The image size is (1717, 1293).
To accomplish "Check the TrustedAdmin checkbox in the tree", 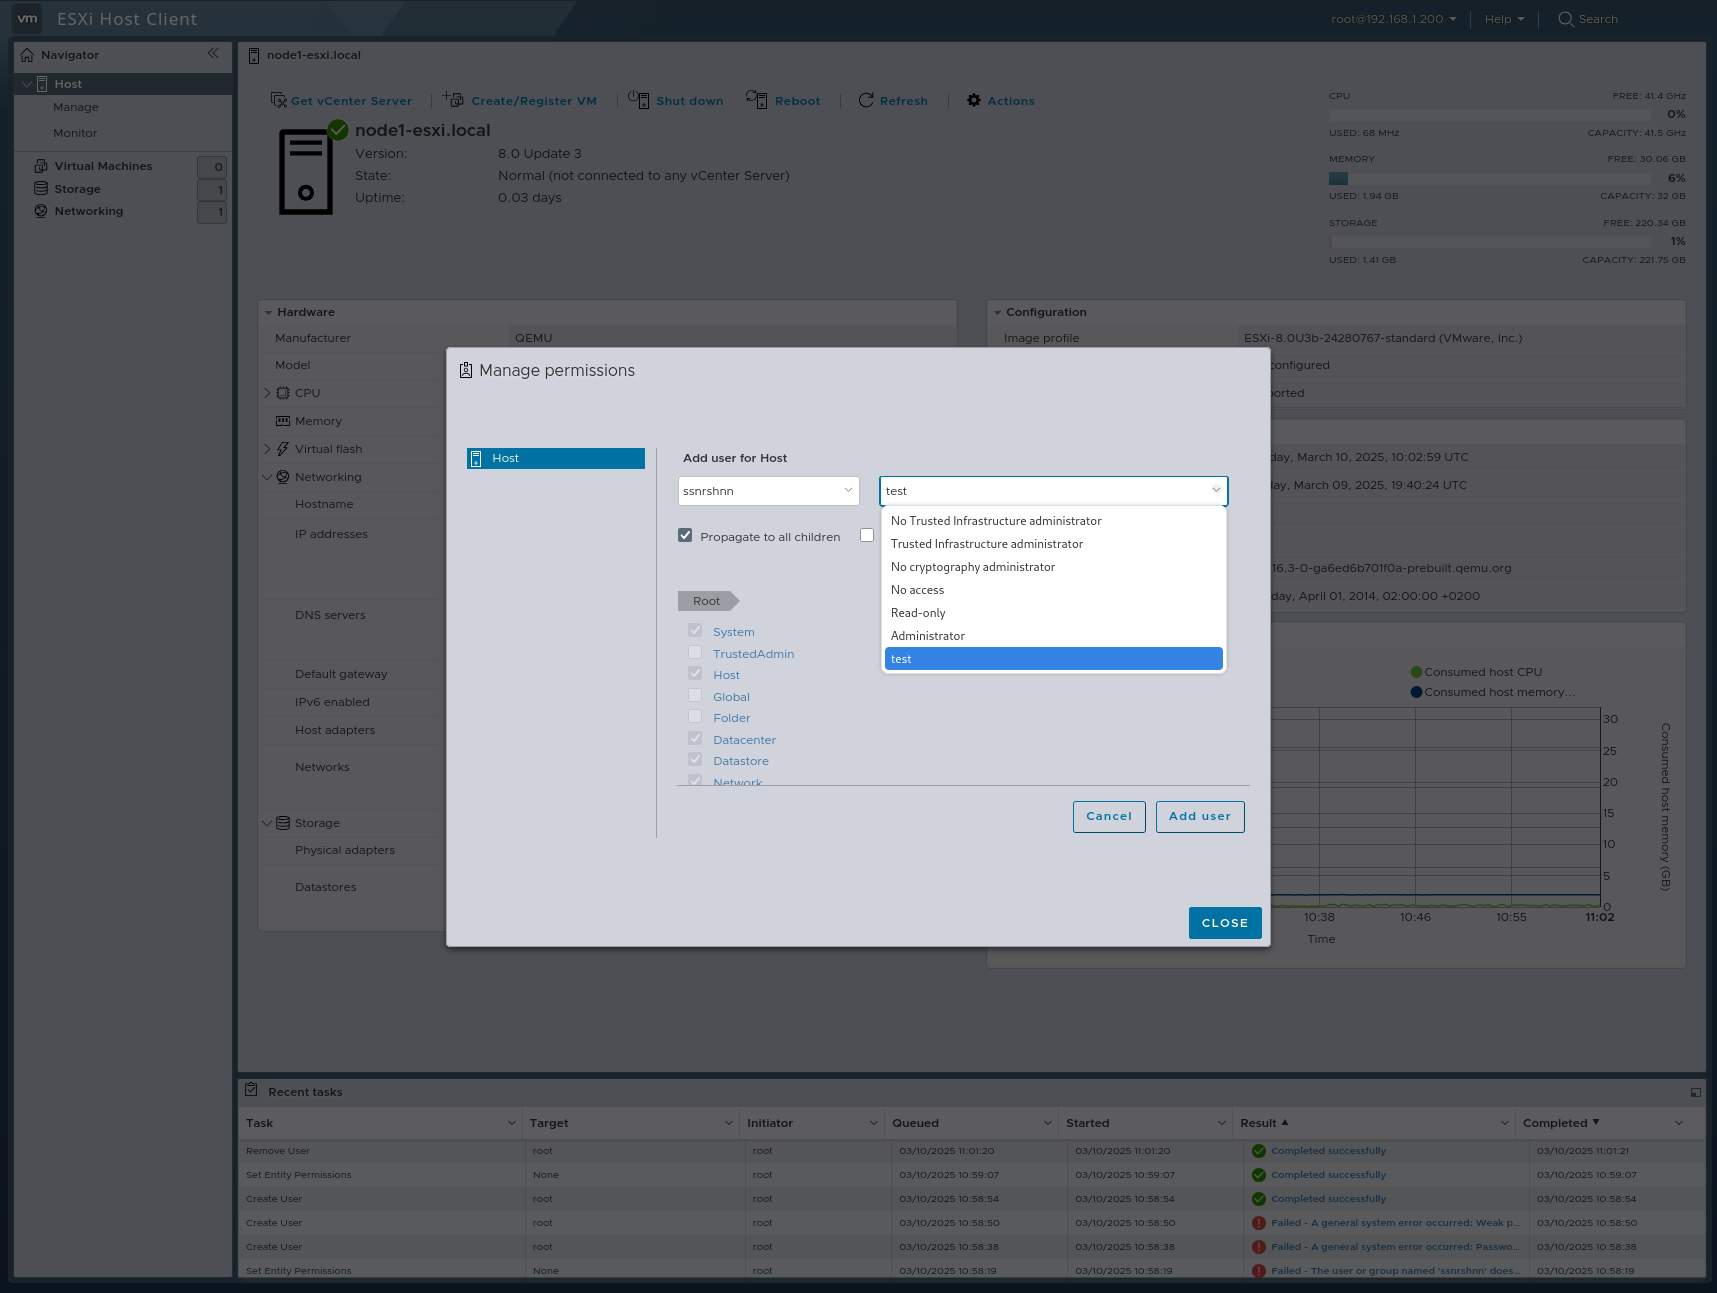I will (695, 652).
